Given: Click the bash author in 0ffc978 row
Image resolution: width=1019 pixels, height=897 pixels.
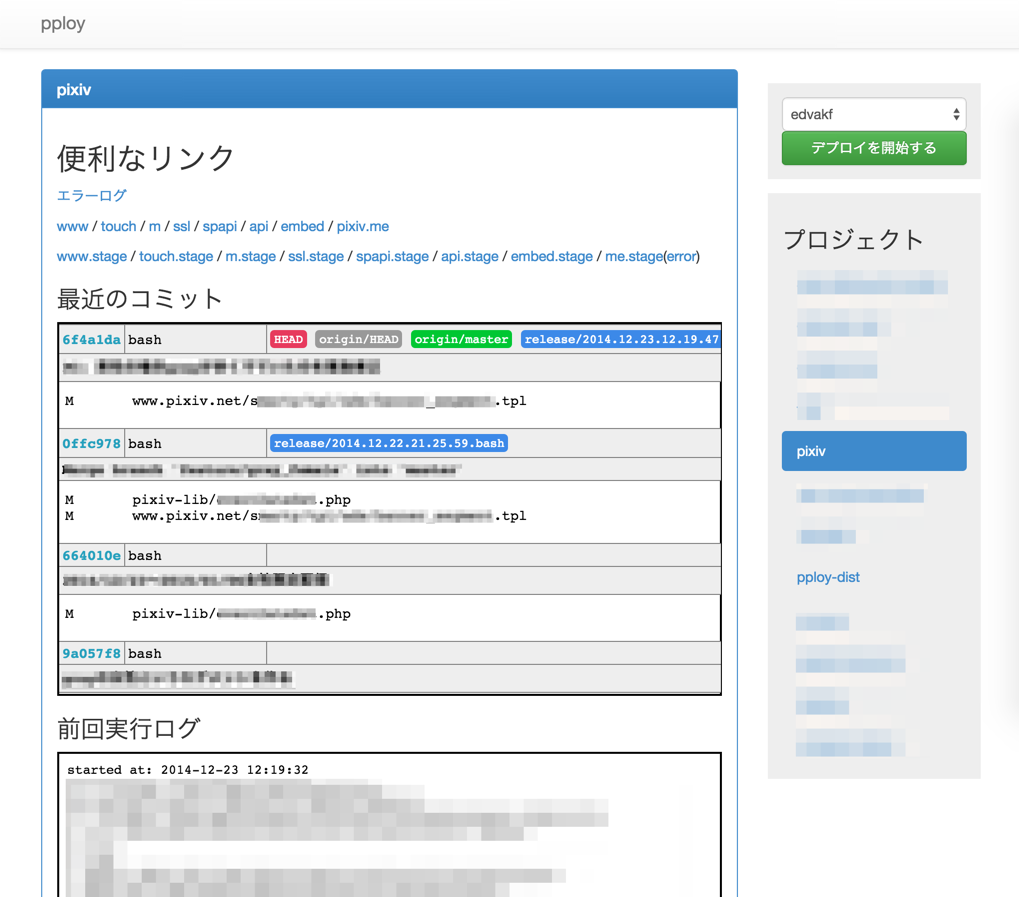Looking at the screenshot, I should (x=145, y=444).
